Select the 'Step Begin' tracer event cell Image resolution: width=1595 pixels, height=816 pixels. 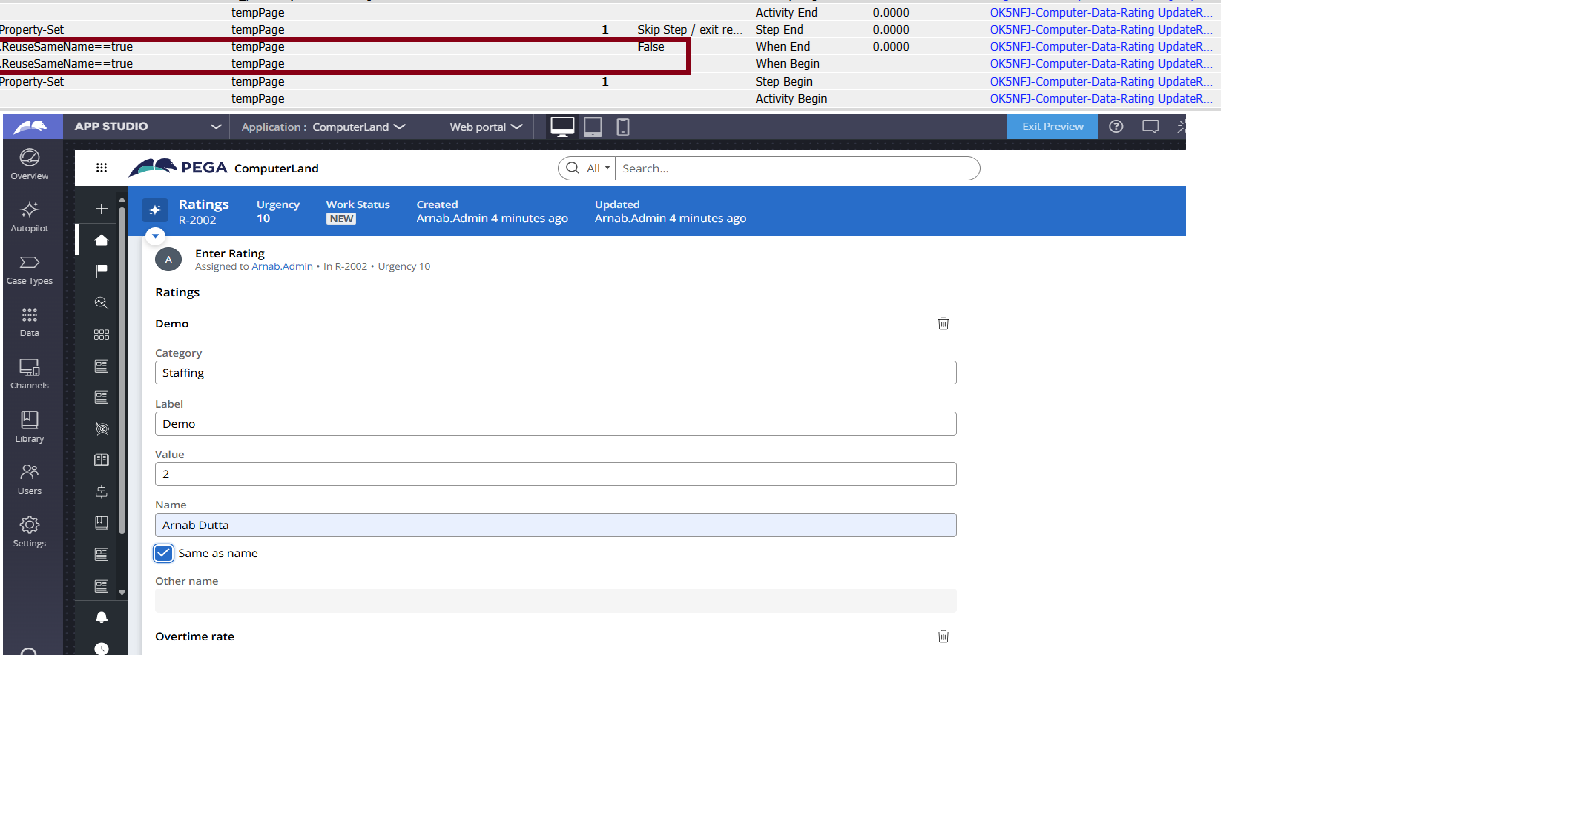click(x=784, y=82)
